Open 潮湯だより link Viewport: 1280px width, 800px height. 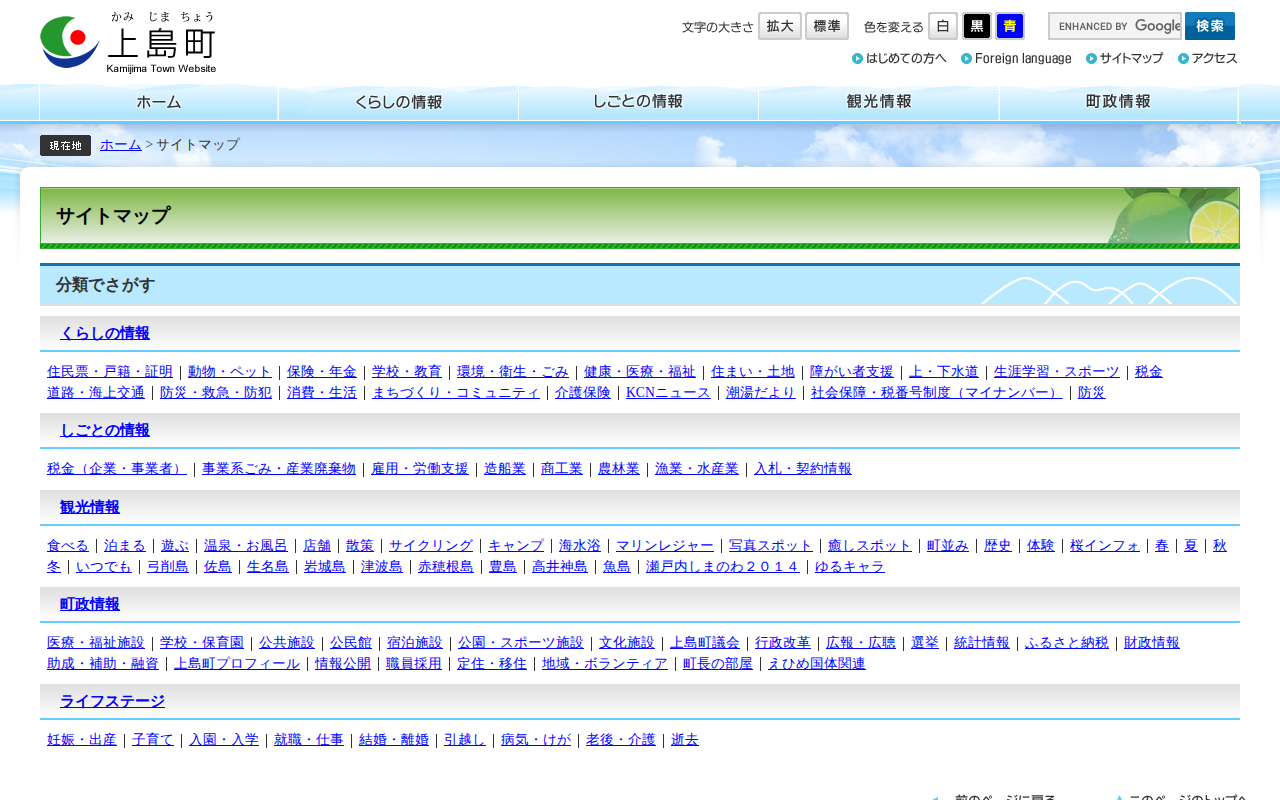click(761, 393)
